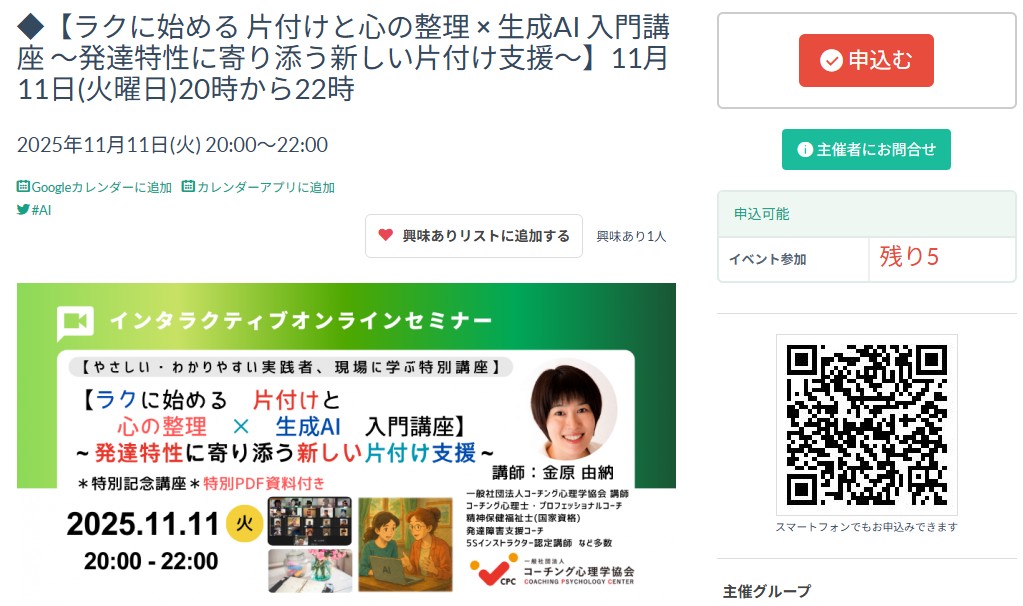Click the red heart icon
Screen dimensions: 1023x606
pyautogui.click(x=386, y=235)
